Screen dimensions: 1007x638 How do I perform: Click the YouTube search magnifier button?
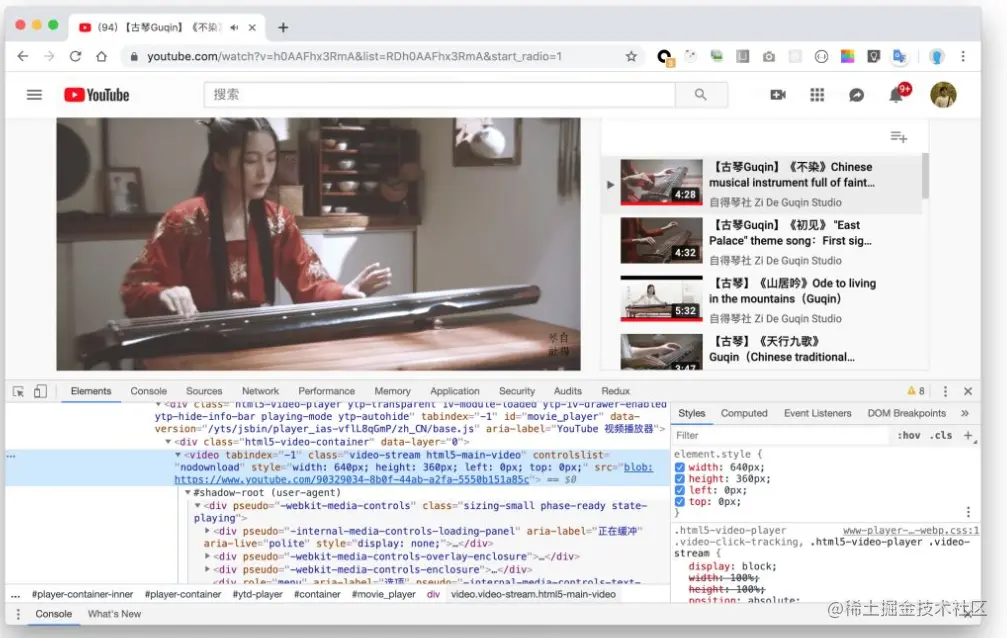[x=701, y=95]
